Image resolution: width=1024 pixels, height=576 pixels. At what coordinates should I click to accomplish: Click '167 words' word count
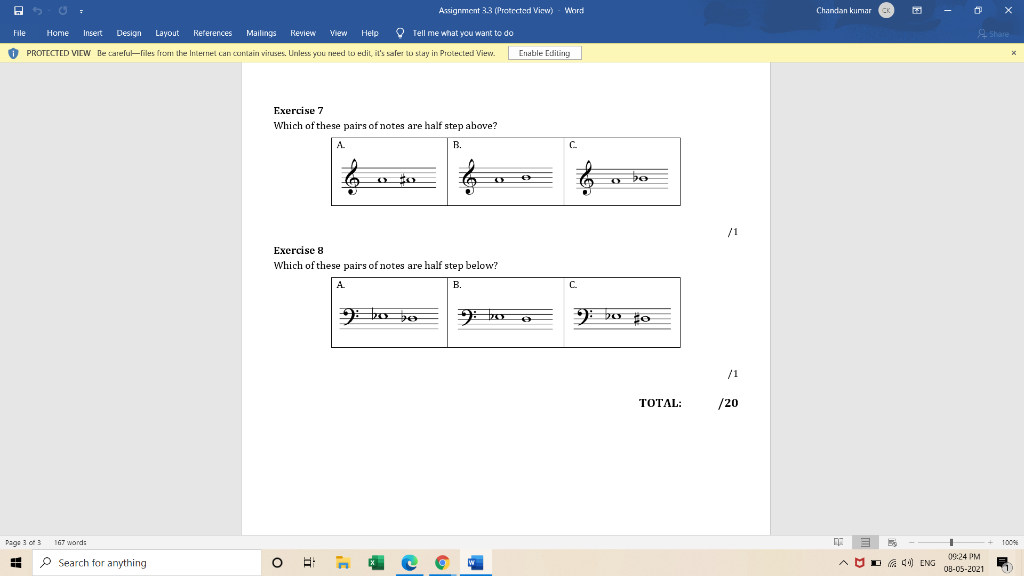(x=70, y=543)
